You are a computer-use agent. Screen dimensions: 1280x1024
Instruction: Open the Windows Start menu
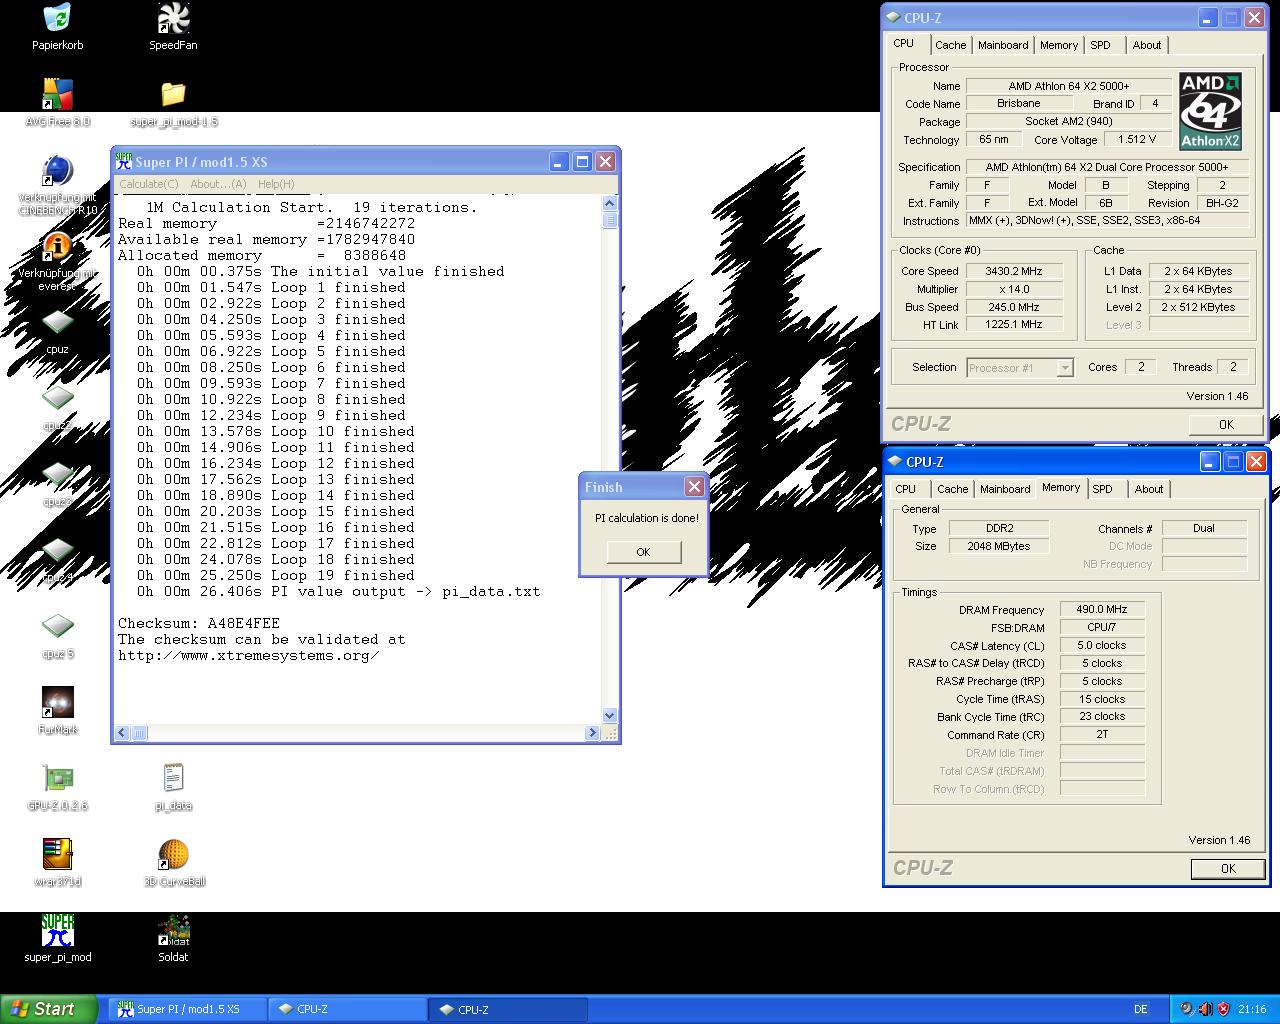[49, 1009]
